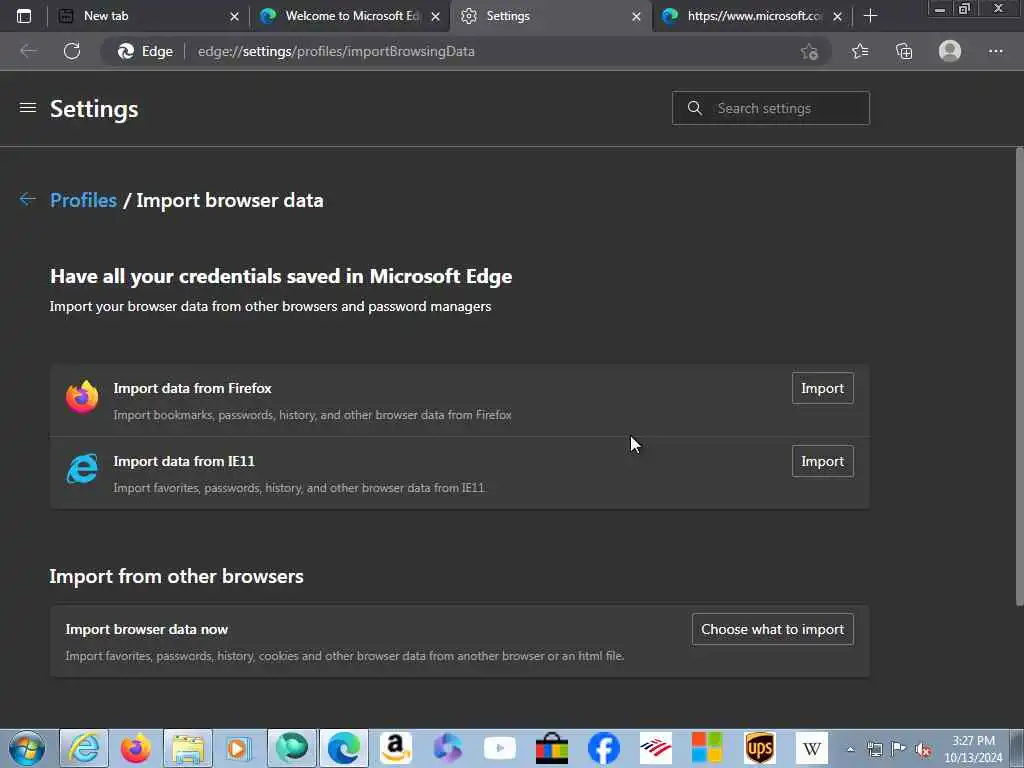This screenshot has height=768, width=1024.
Task: Open the profile avatar menu
Action: [950, 51]
